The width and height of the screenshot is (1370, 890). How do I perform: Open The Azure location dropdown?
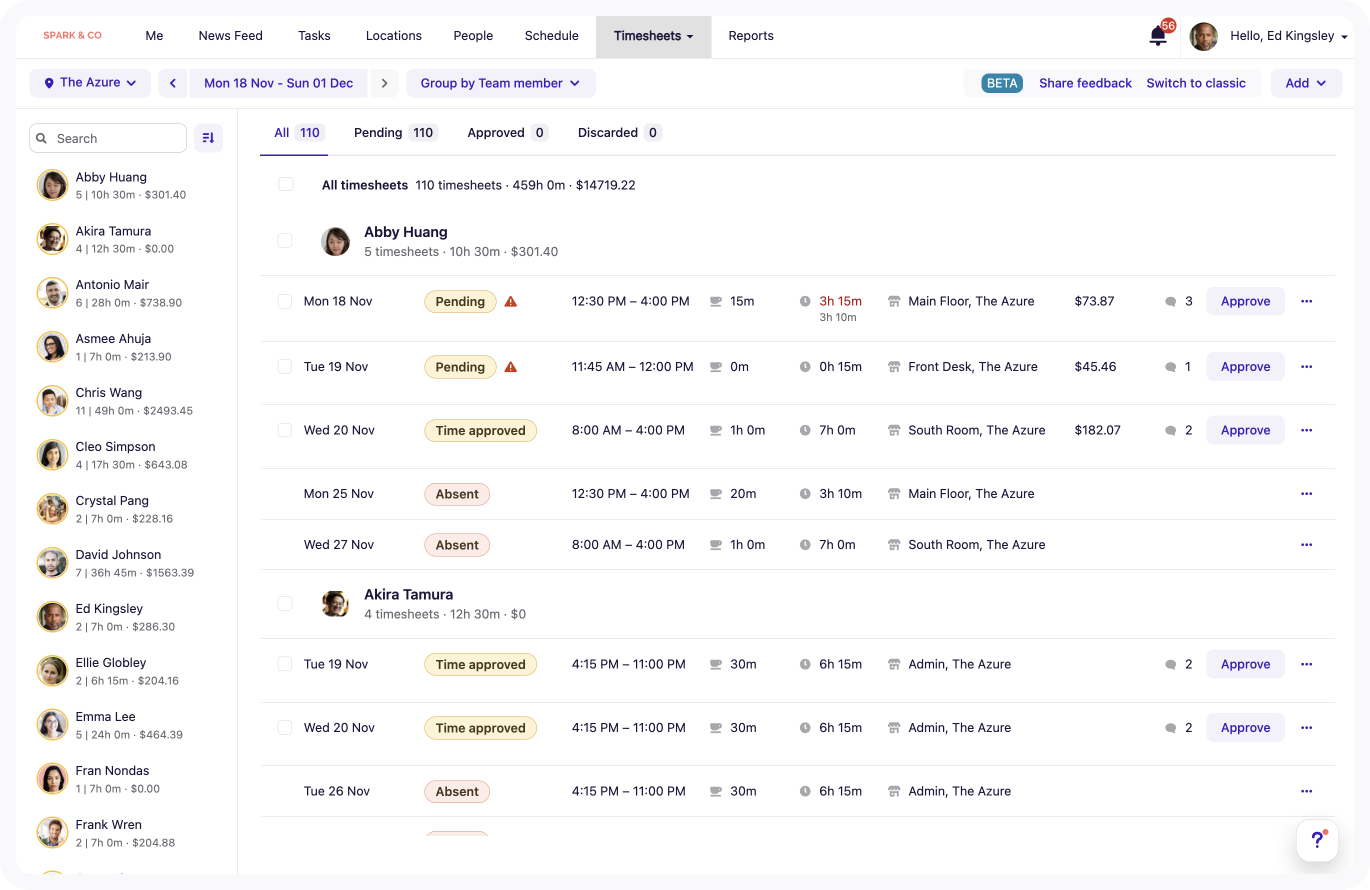click(90, 83)
